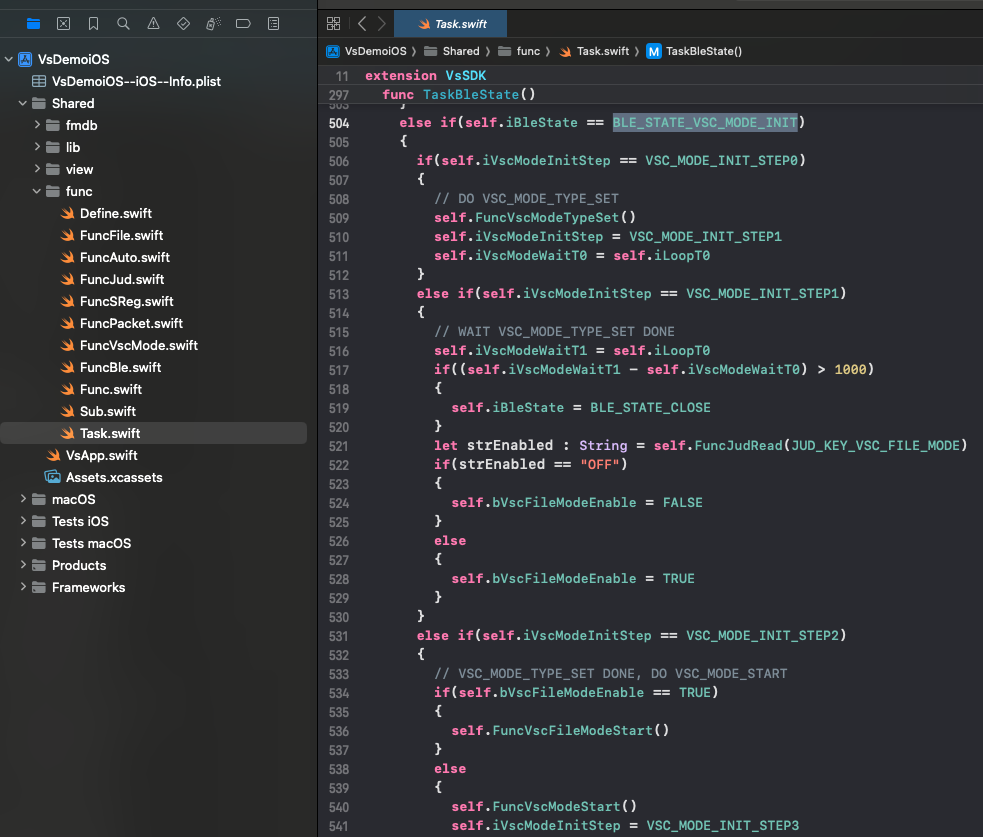This screenshot has height=837, width=983.
Task: Open the Test navigator diamond icon
Action: pyautogui.click(x=183, y=23)
